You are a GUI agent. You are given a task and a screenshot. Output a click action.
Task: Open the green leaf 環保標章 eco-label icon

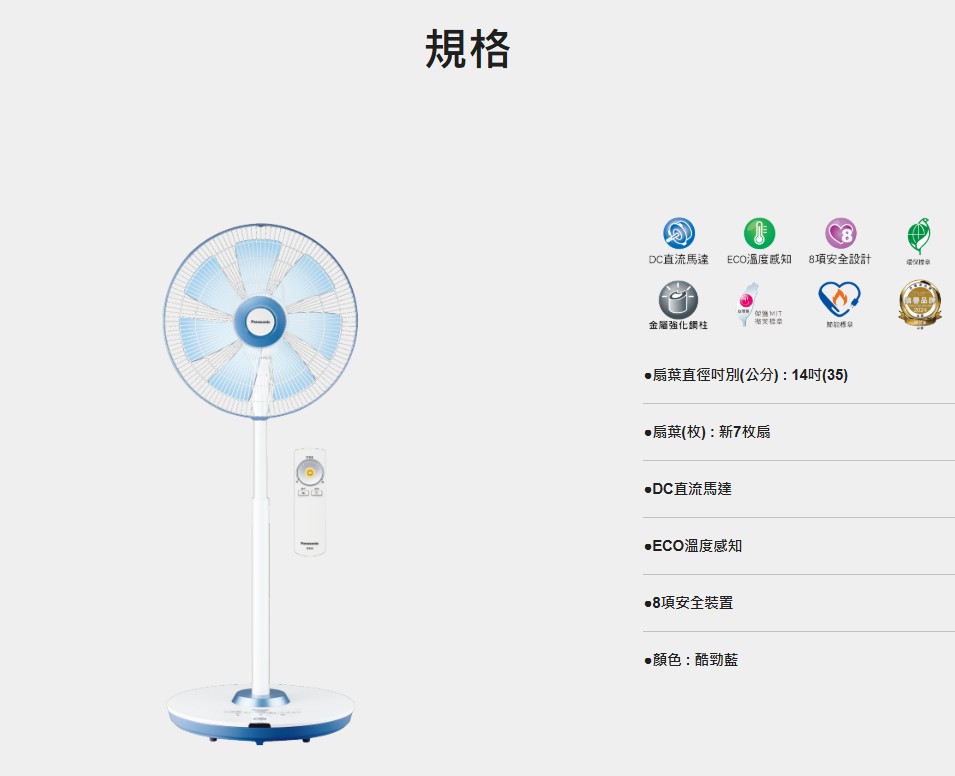(918, 236)
